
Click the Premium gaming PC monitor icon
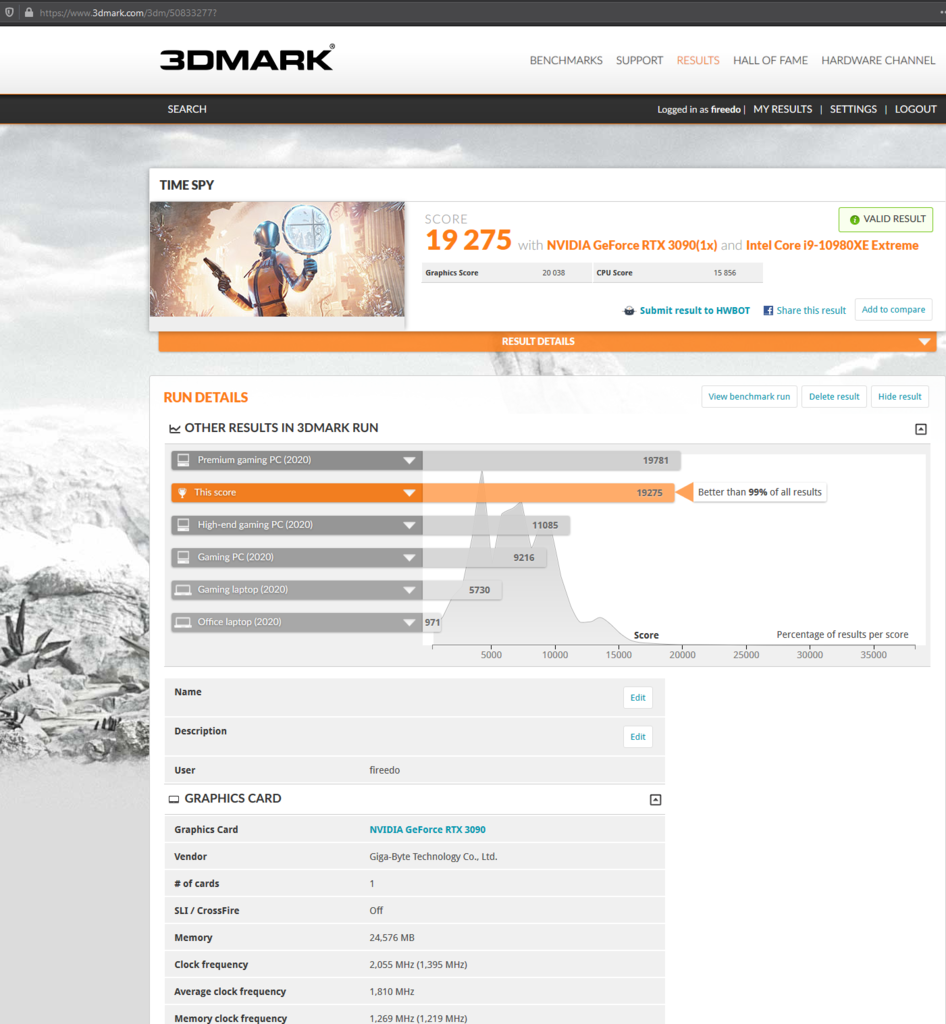click(182, 460)
